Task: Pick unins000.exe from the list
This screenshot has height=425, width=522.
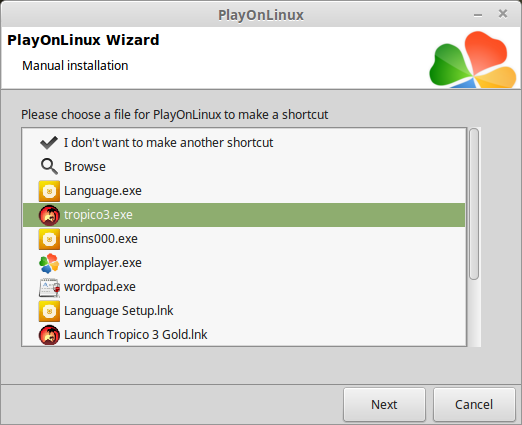Action: [101, 239]
